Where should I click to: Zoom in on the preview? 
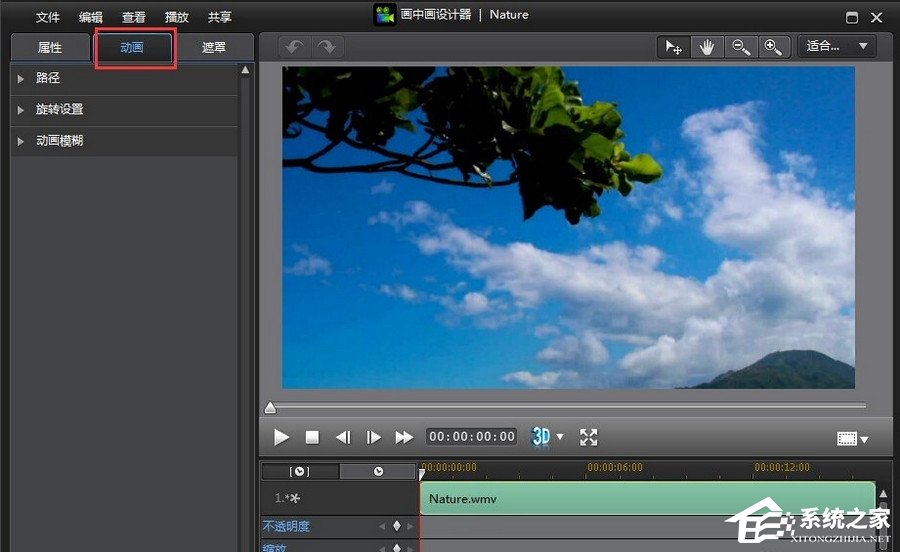click(x=772, y=47)
